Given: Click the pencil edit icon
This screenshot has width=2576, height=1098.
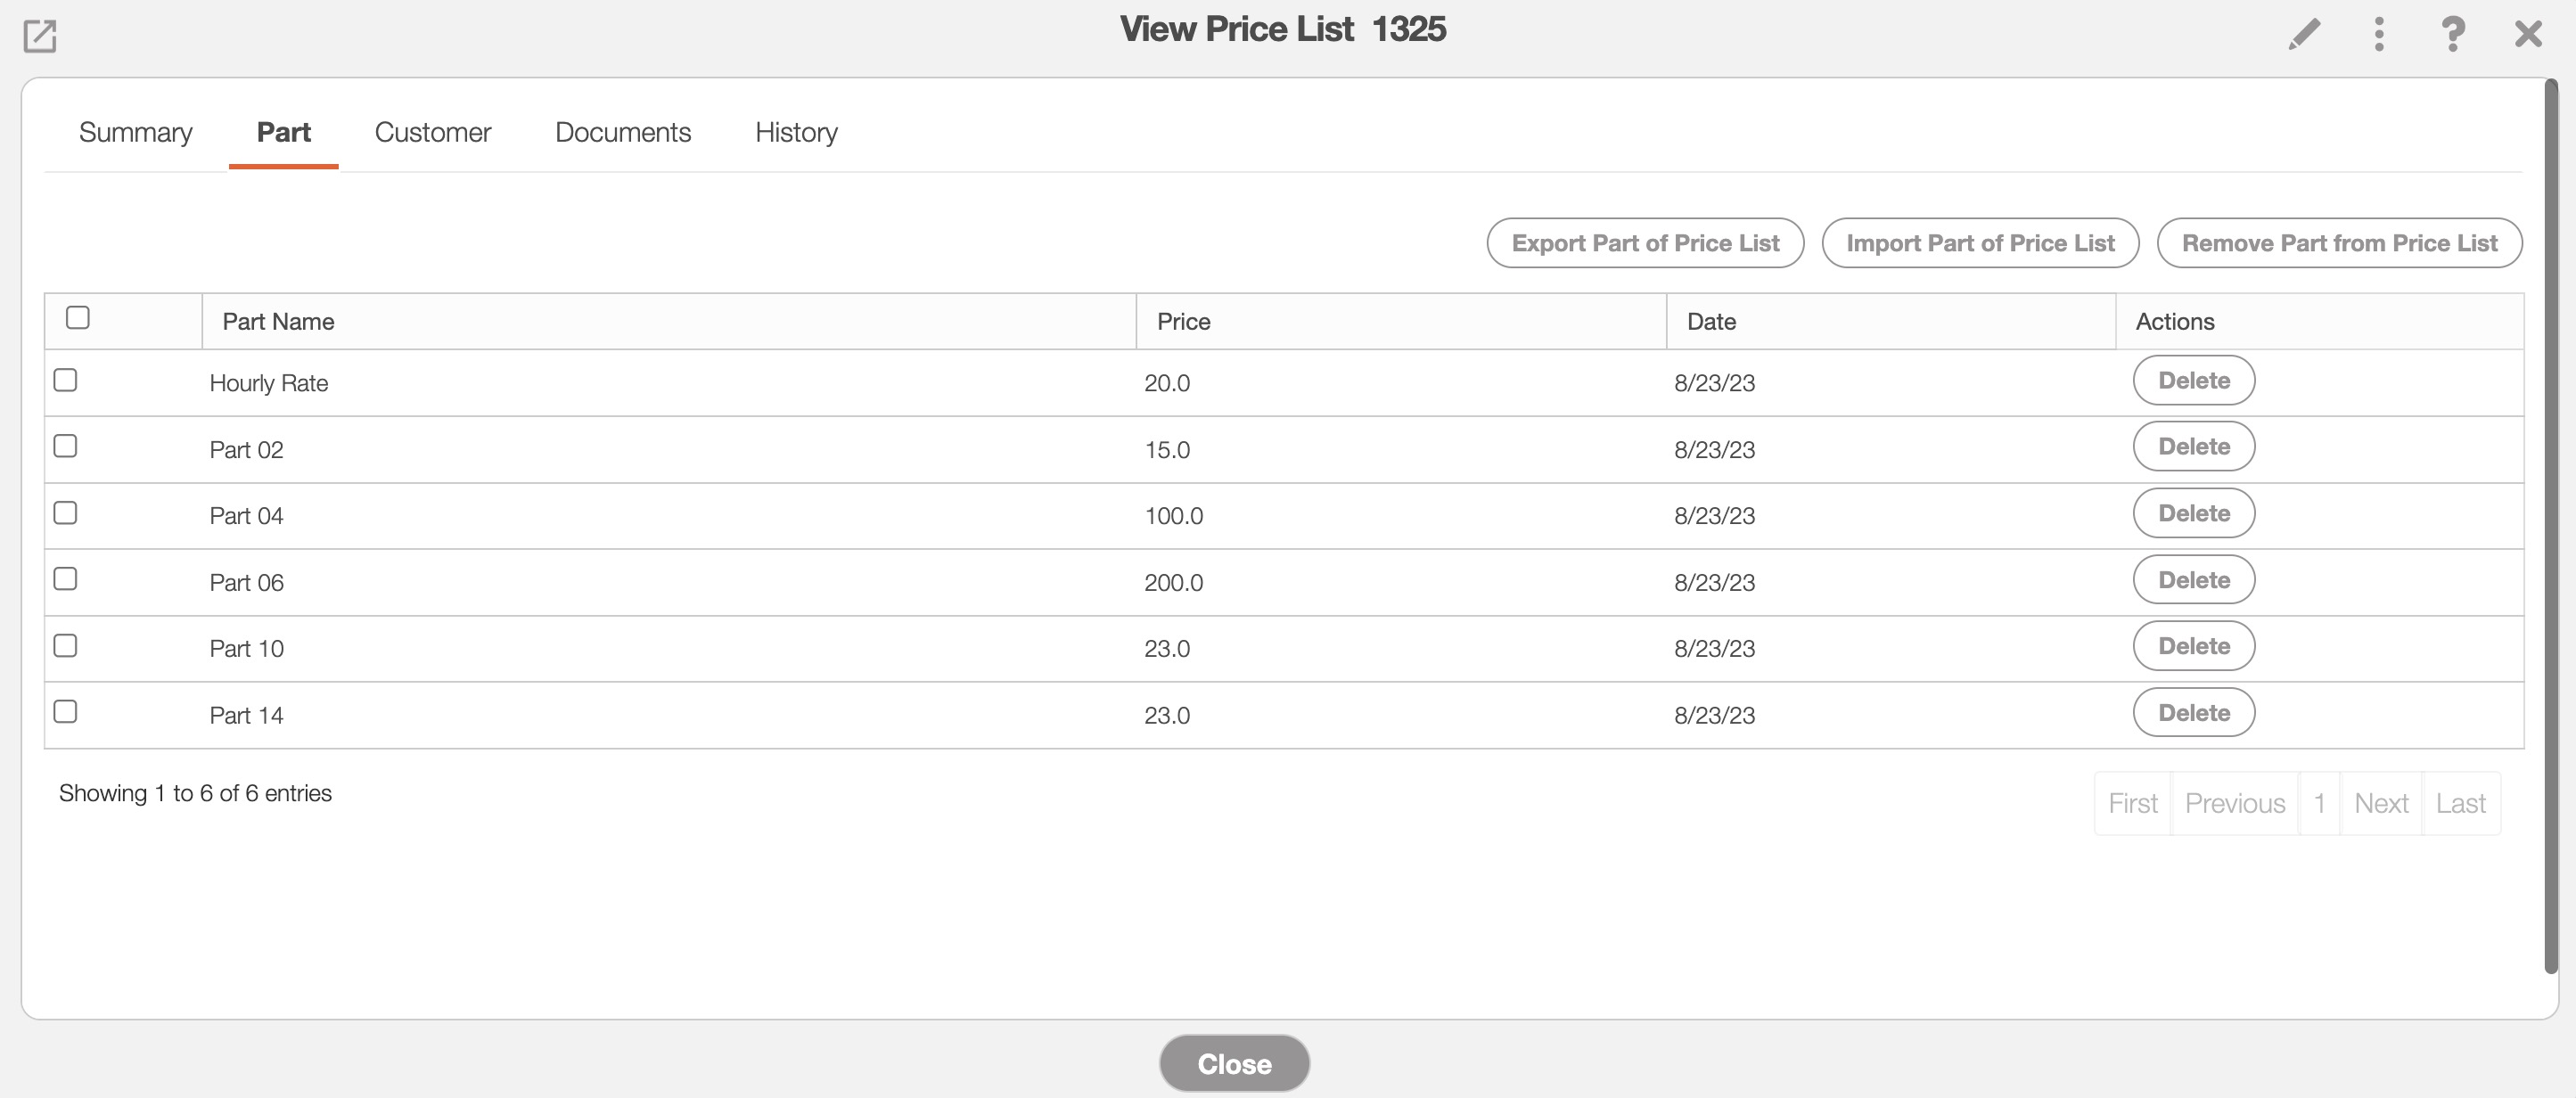Looking at the screenshot, I should pos(2304,34).
